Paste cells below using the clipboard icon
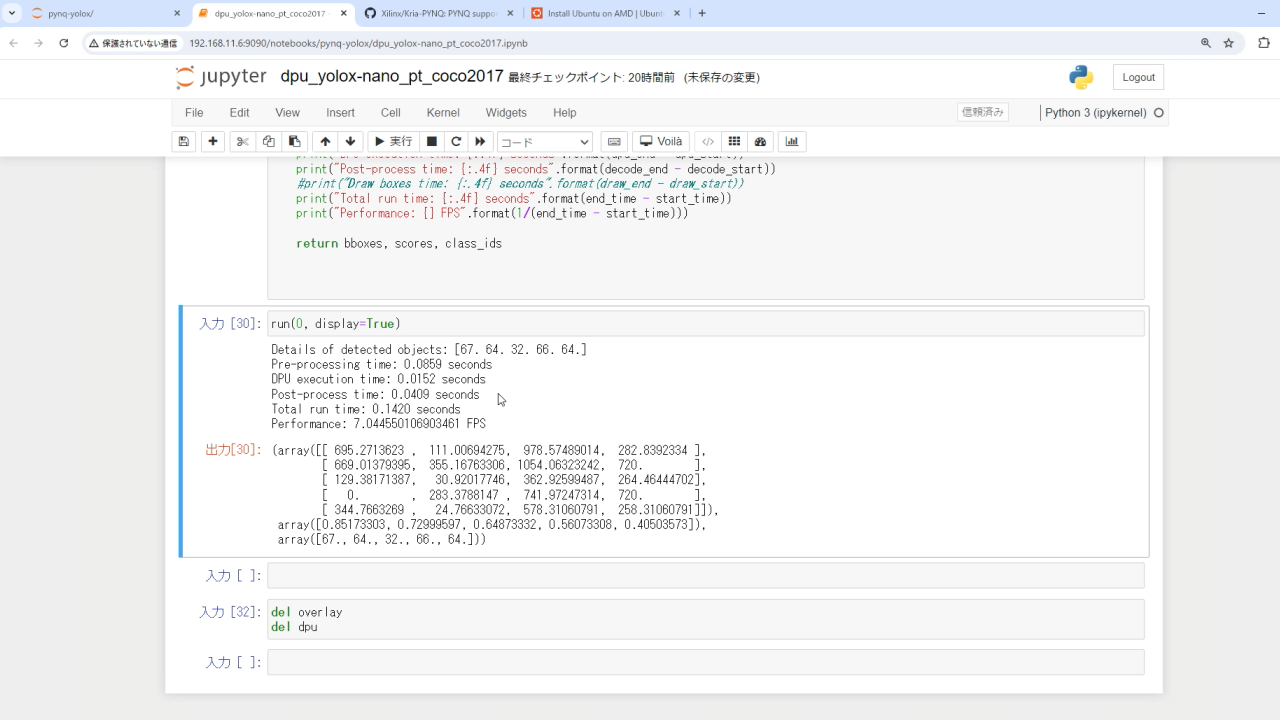Viewport: 1280px width, 720px height. (x=294, y=142)
